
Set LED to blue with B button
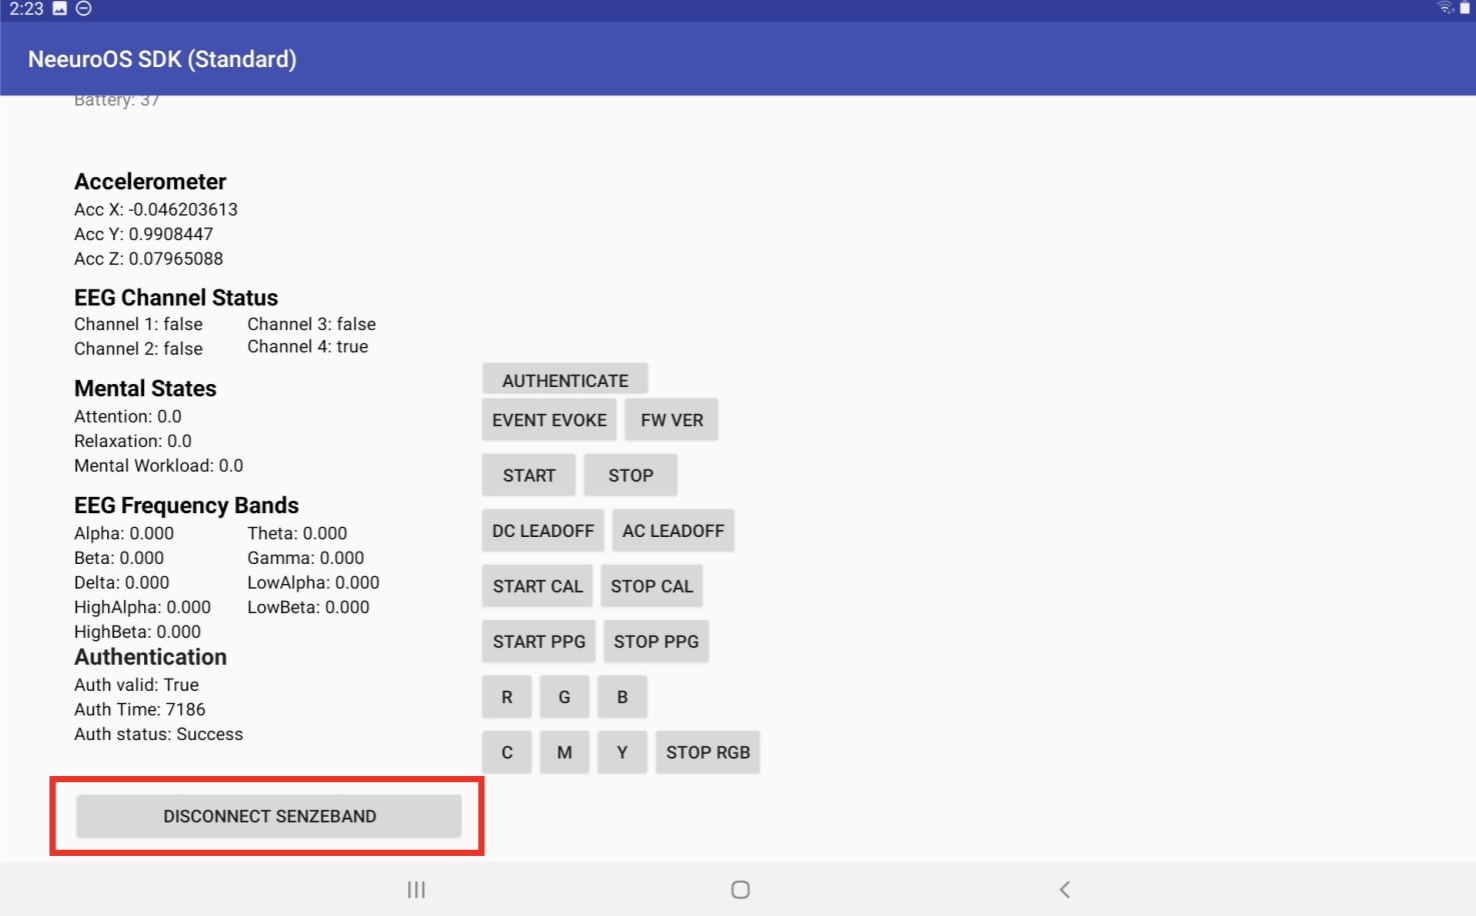click(x=622, y=696)
